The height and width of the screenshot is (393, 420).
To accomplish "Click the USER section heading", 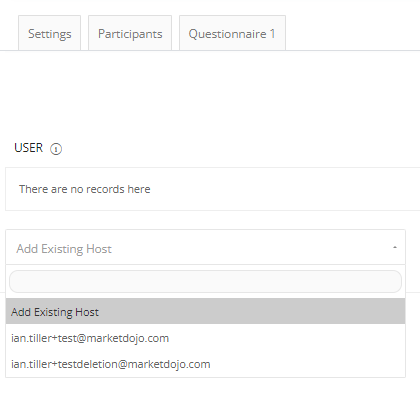I will tap(29, 148).
